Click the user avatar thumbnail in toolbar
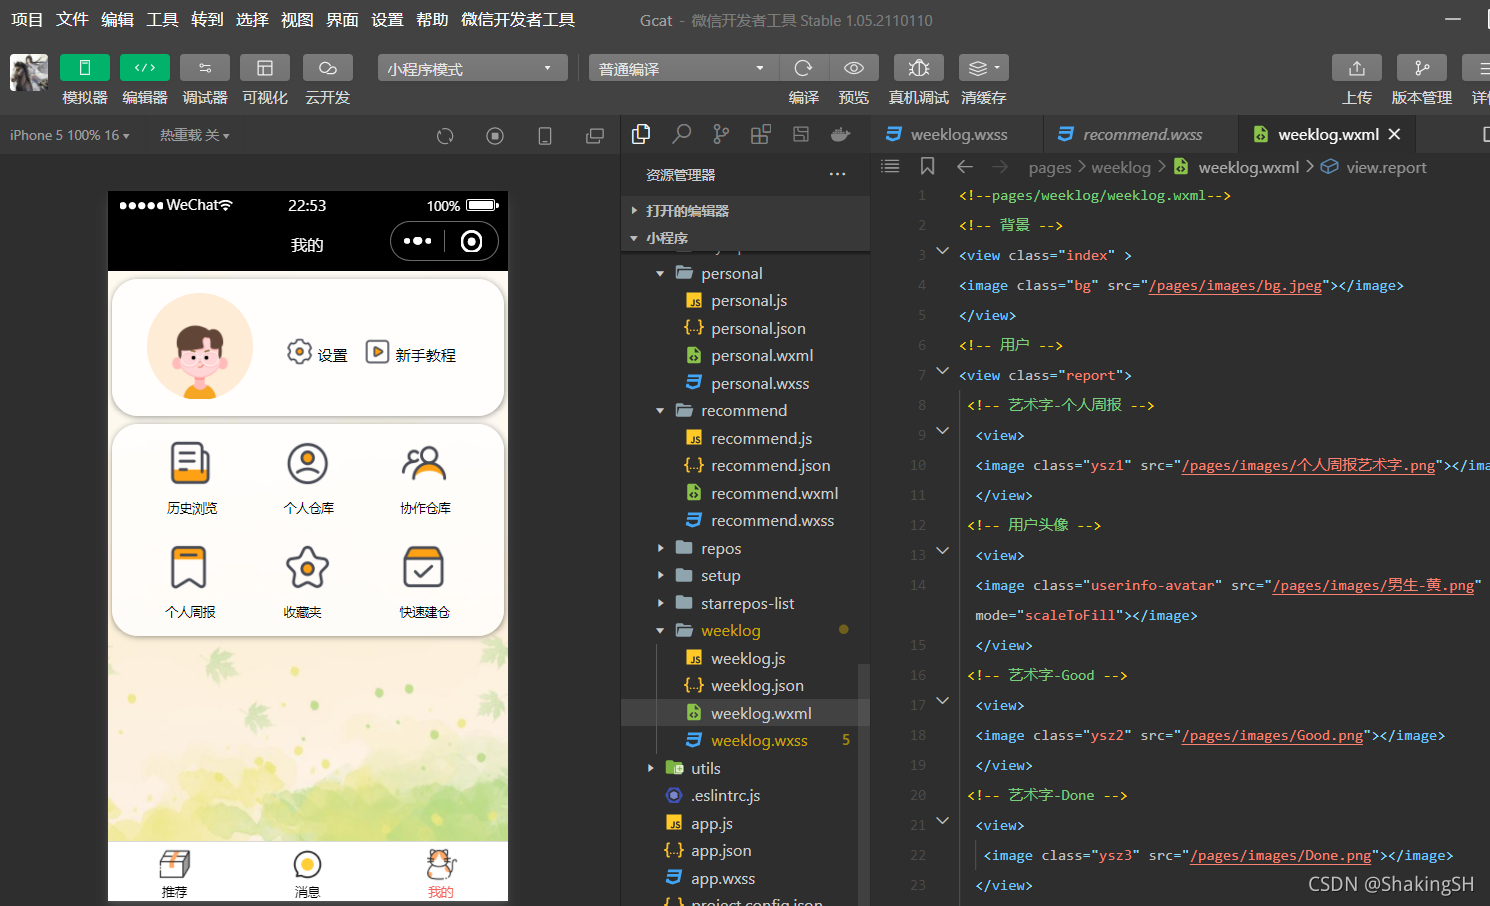The image size is (1490, 906). click(x=29, y=73)
